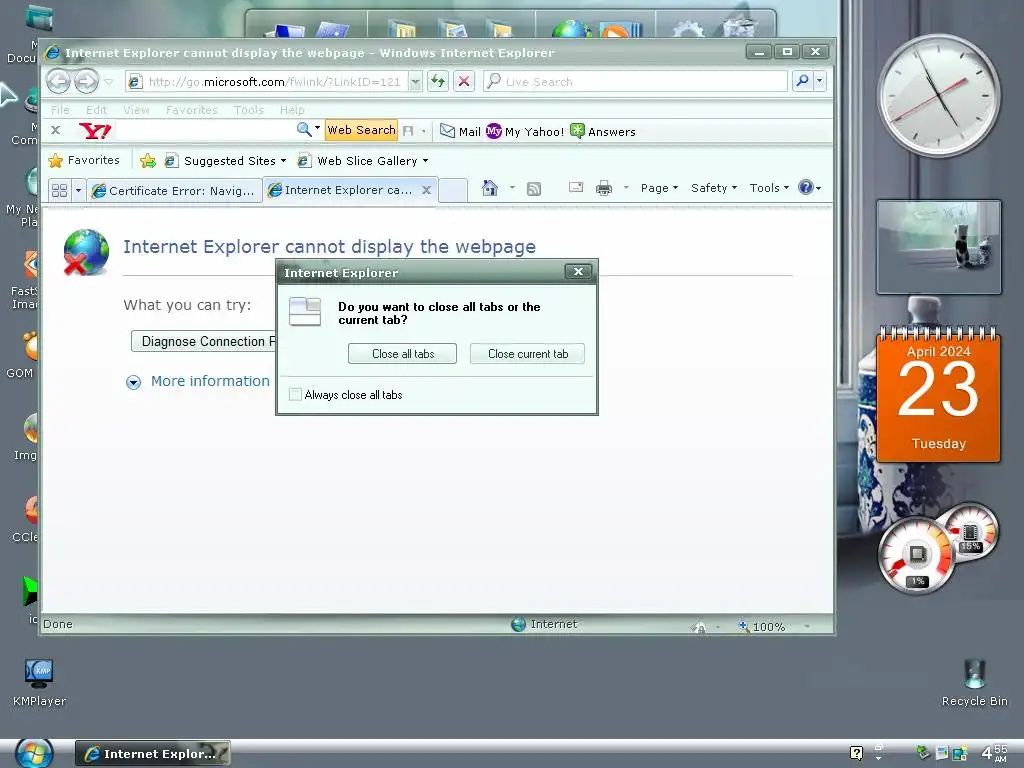Click the red Stop loading icon
The width and height of the screenshot is (1024, 768).
click(x=464, y=82)
